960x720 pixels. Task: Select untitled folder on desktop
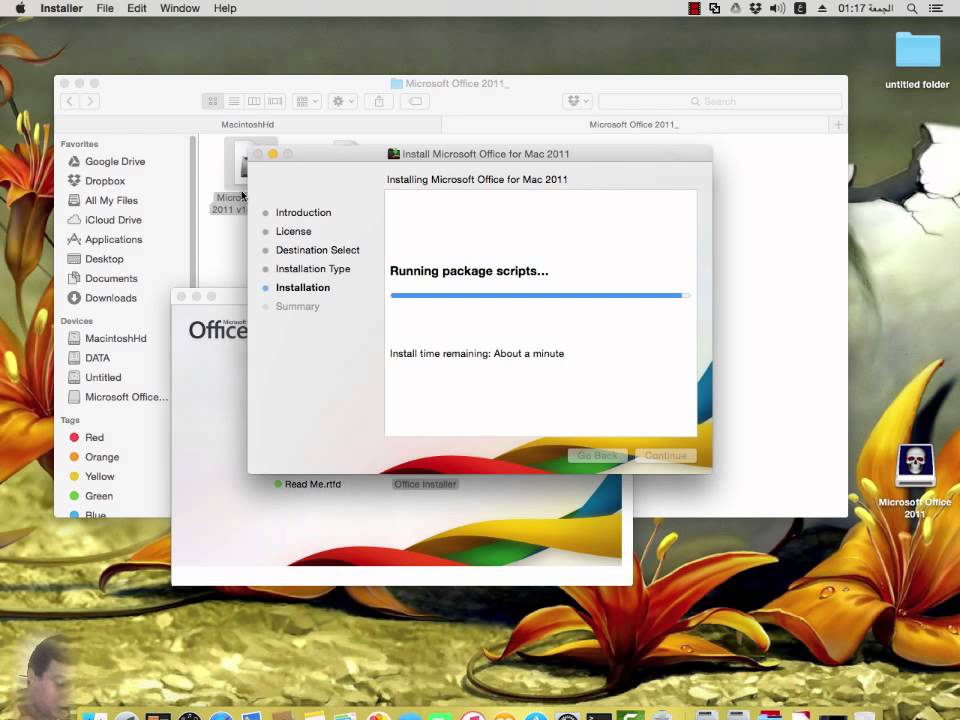tap(917, 60)
